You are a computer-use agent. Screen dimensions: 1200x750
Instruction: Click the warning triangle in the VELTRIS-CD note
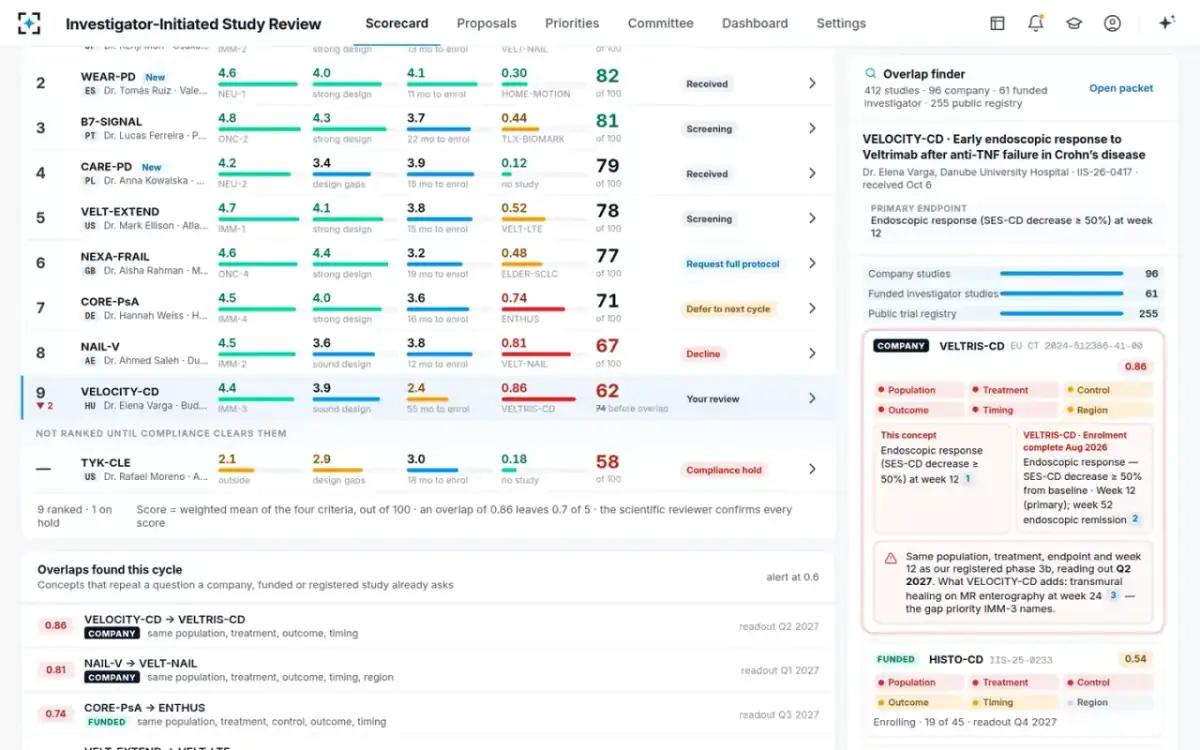pyautogui.click(x=890, y=558)
